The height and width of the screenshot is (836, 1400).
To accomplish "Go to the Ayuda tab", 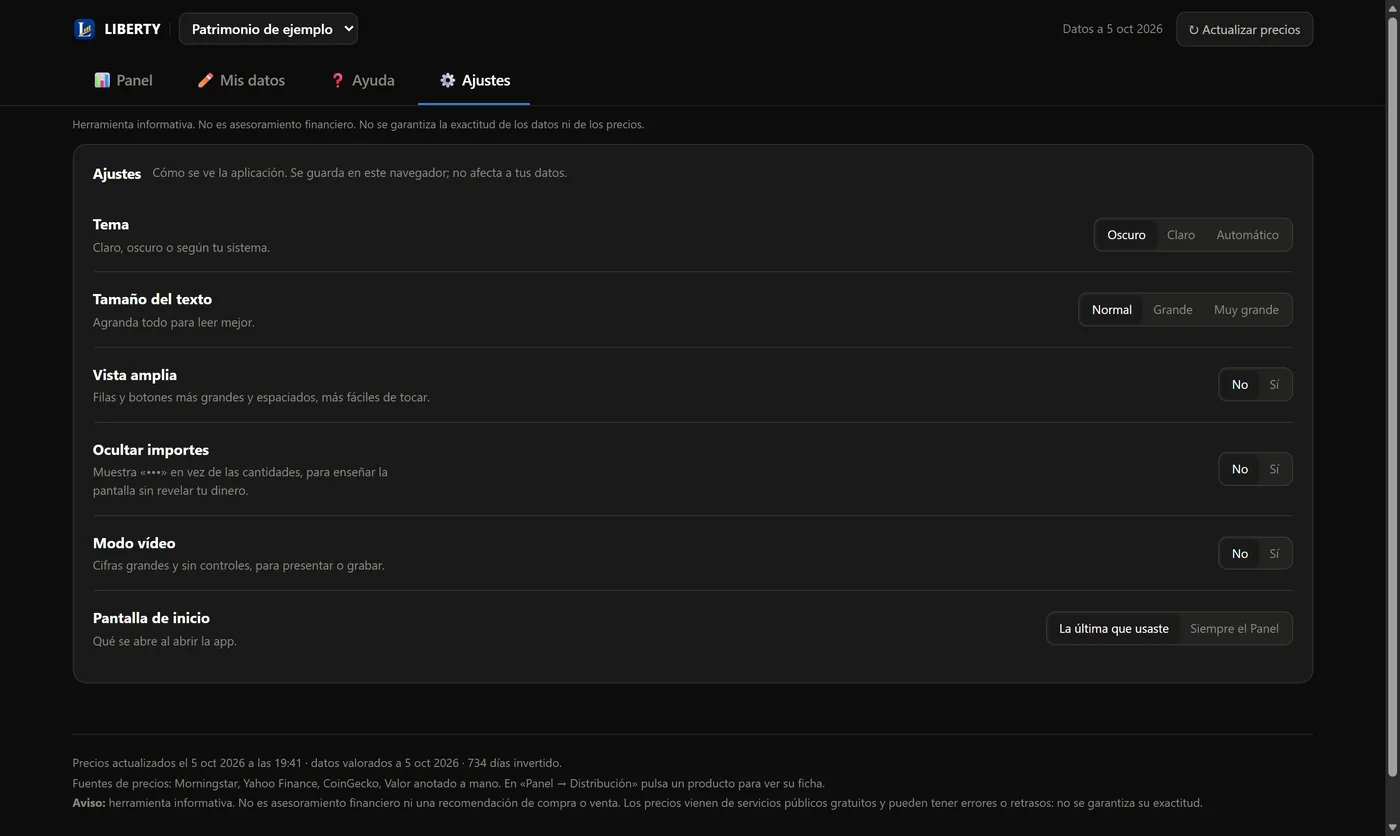I will click(362, 80).
